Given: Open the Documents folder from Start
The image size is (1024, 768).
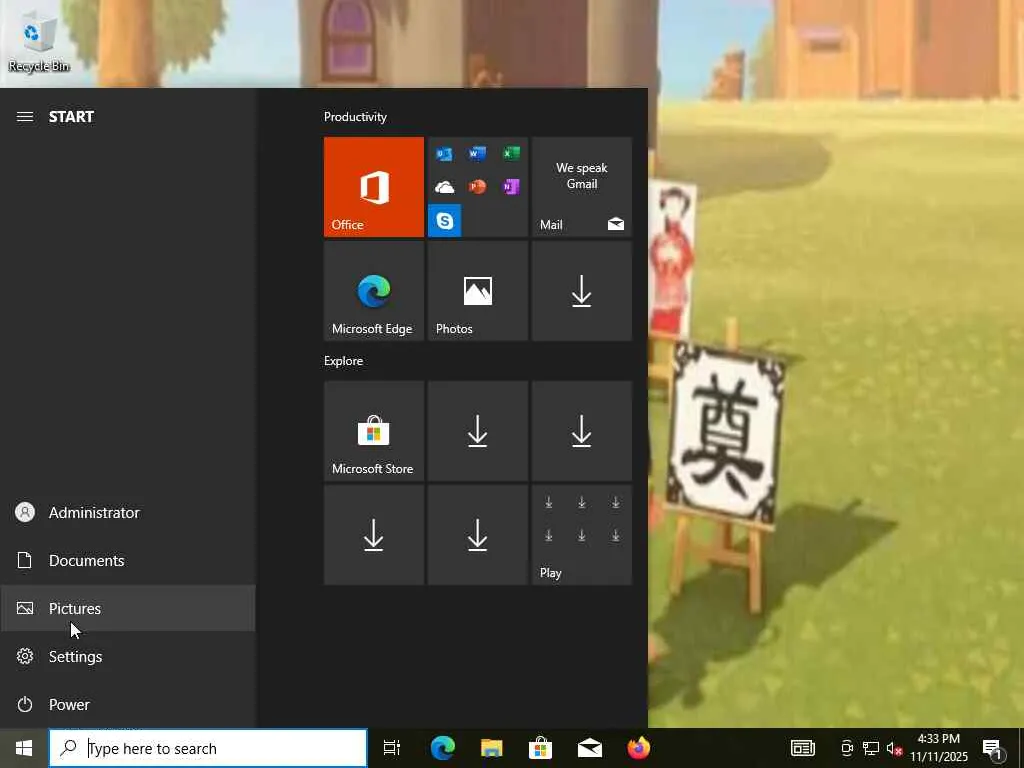Looking at the screenshot, I should tap(128, 560).
